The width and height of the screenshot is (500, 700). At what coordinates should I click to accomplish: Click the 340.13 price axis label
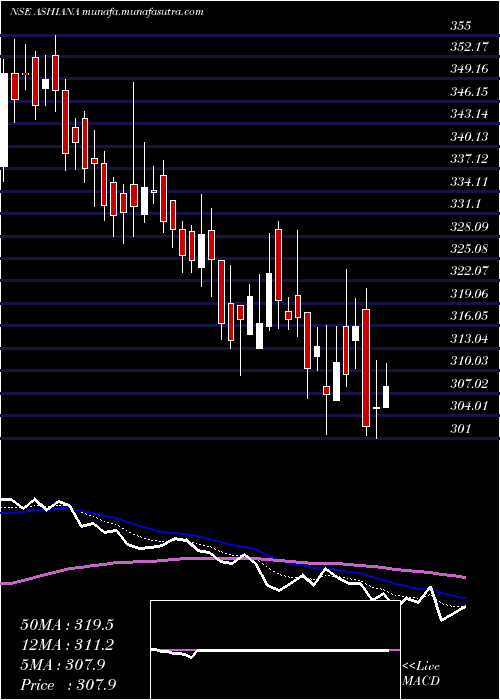tap(469, 137)
